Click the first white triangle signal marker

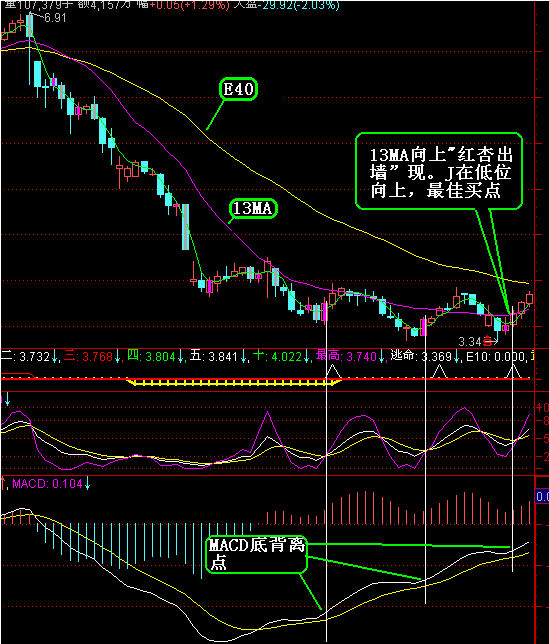[333, 371]
